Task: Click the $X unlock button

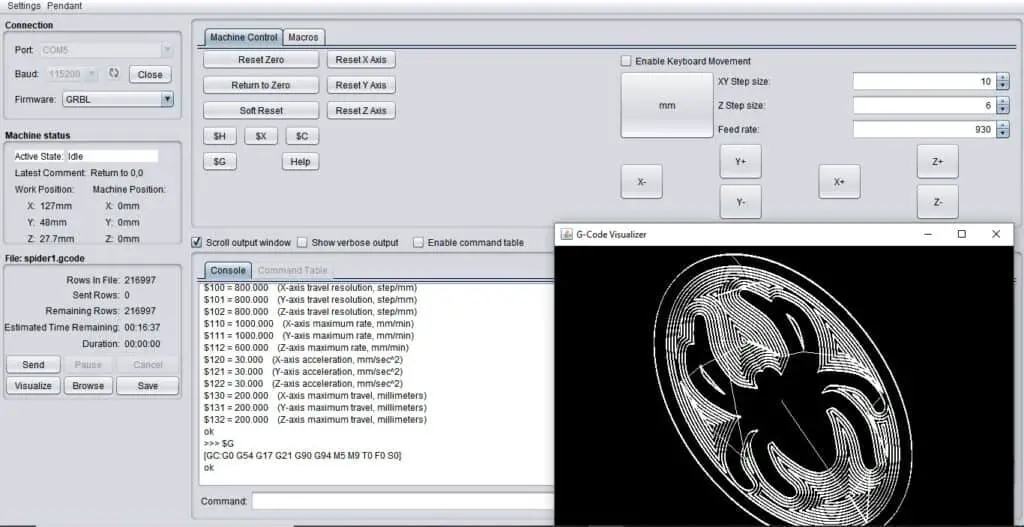Action: point(261,136)
